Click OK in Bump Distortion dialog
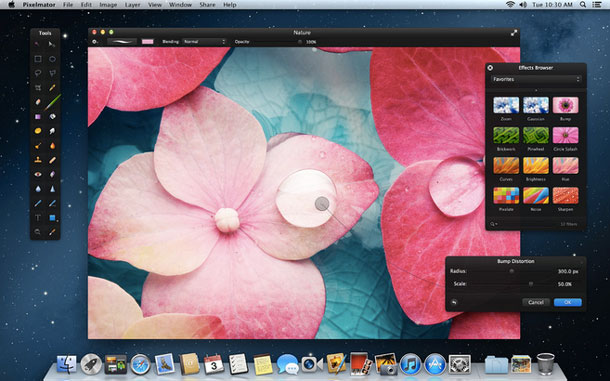Screen dimensions: 610x381 (568, 302)
